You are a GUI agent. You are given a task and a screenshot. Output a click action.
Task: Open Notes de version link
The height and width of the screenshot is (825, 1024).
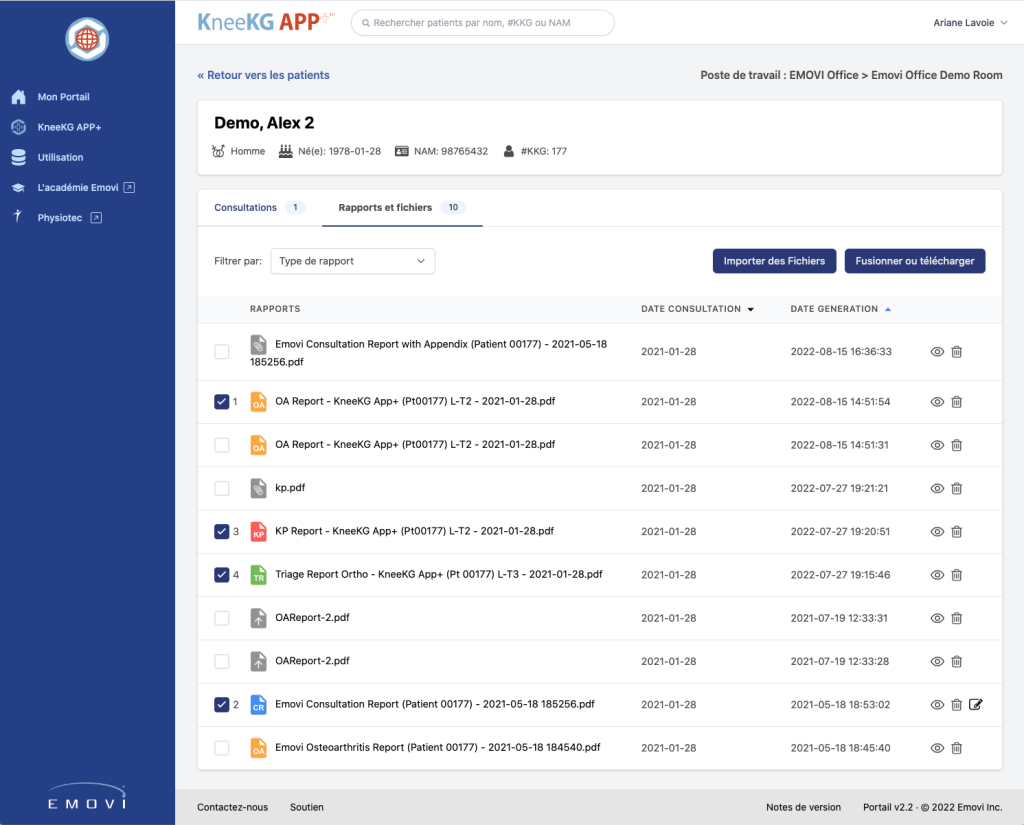point(803,807)
